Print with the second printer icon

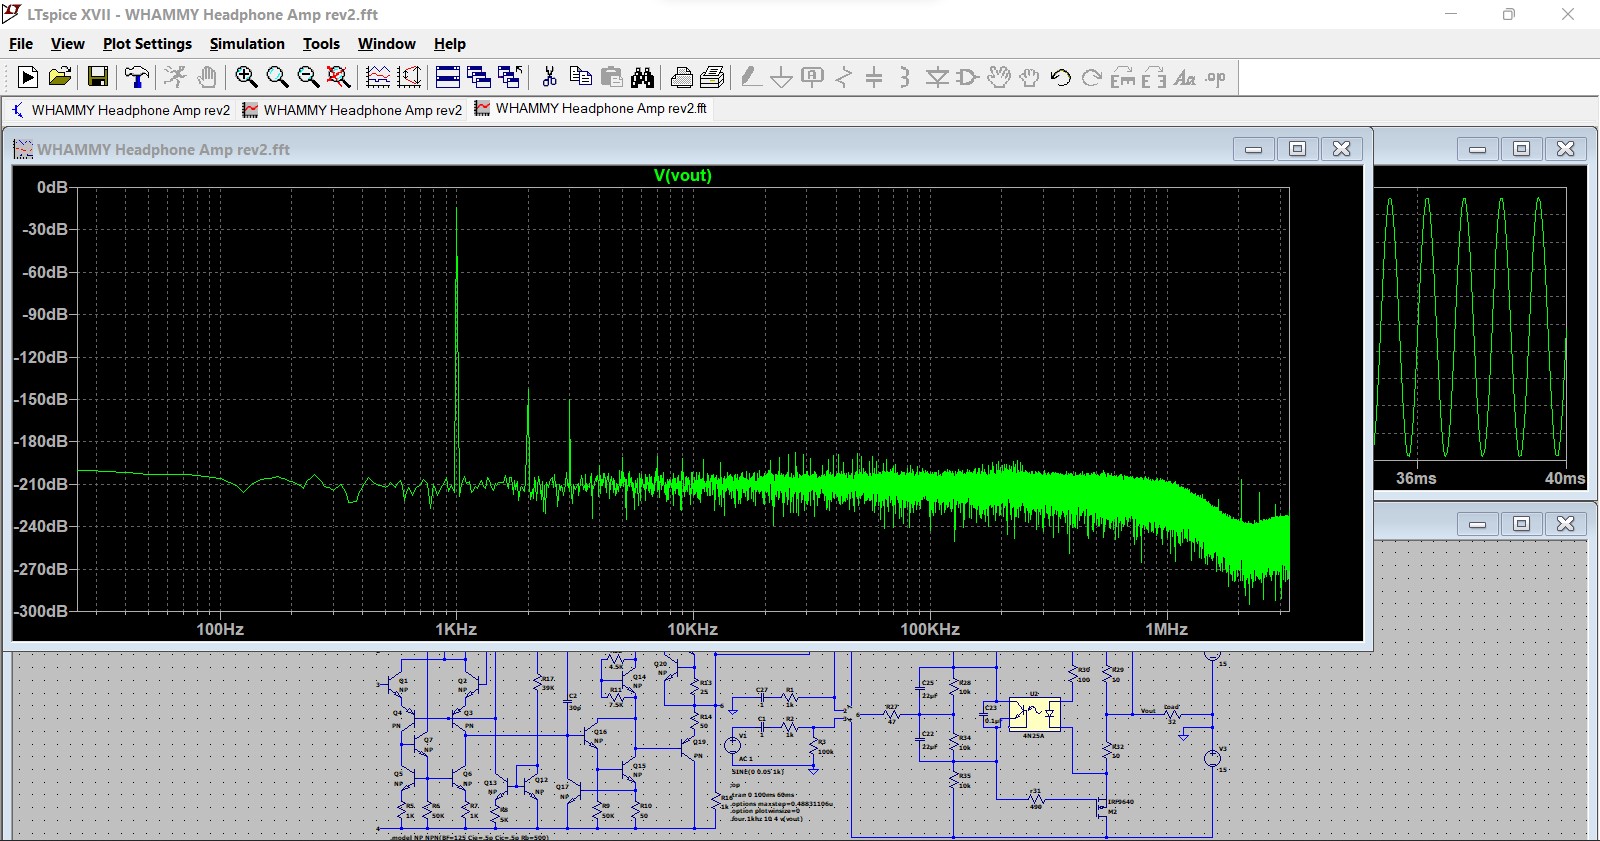(x=713, y=77)
